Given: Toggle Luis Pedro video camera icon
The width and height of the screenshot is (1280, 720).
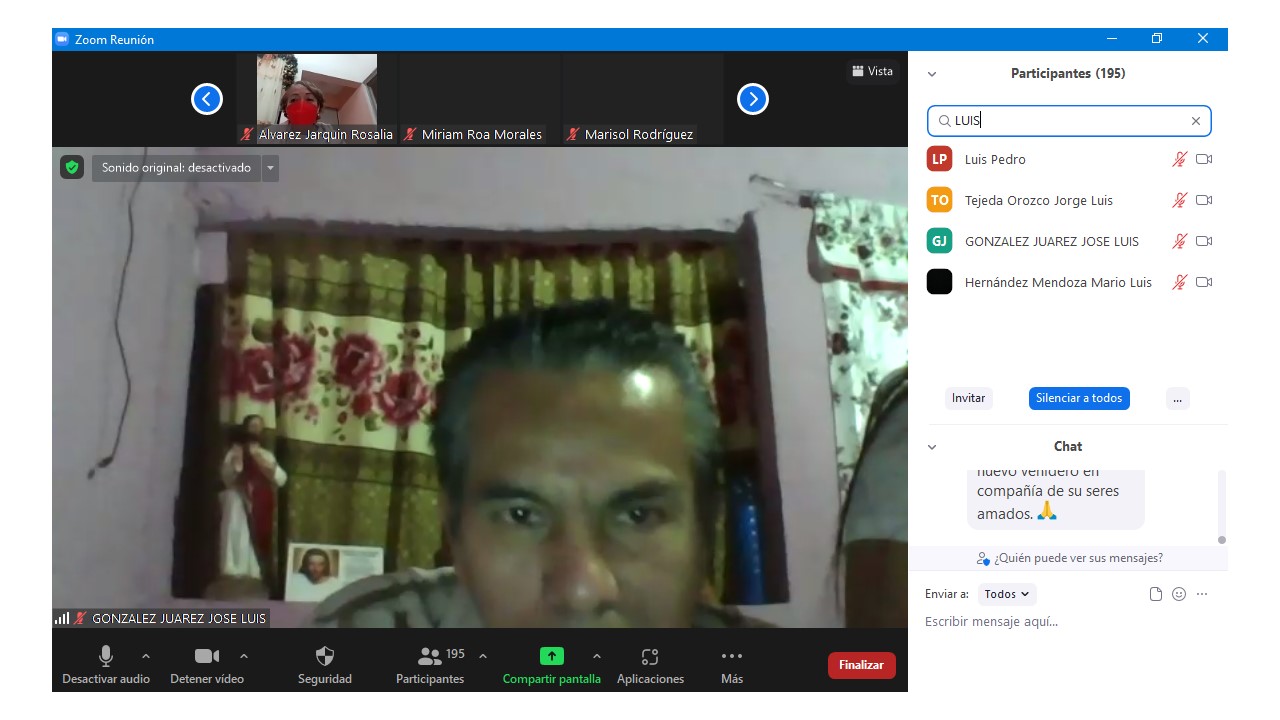Looking at the screenshot, I should click(1204, 159).
